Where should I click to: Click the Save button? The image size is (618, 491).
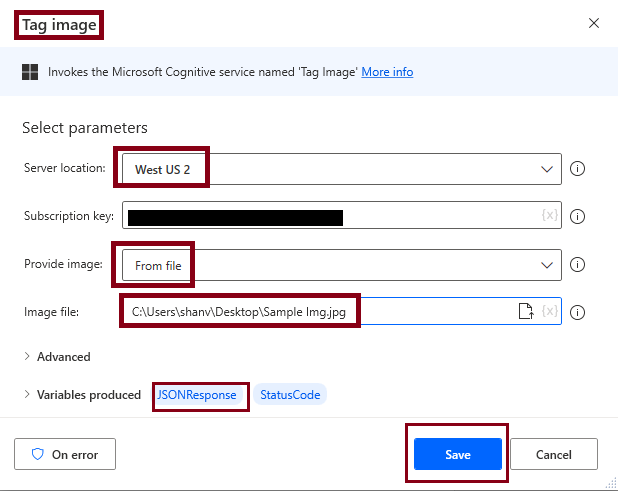point(457,454)
